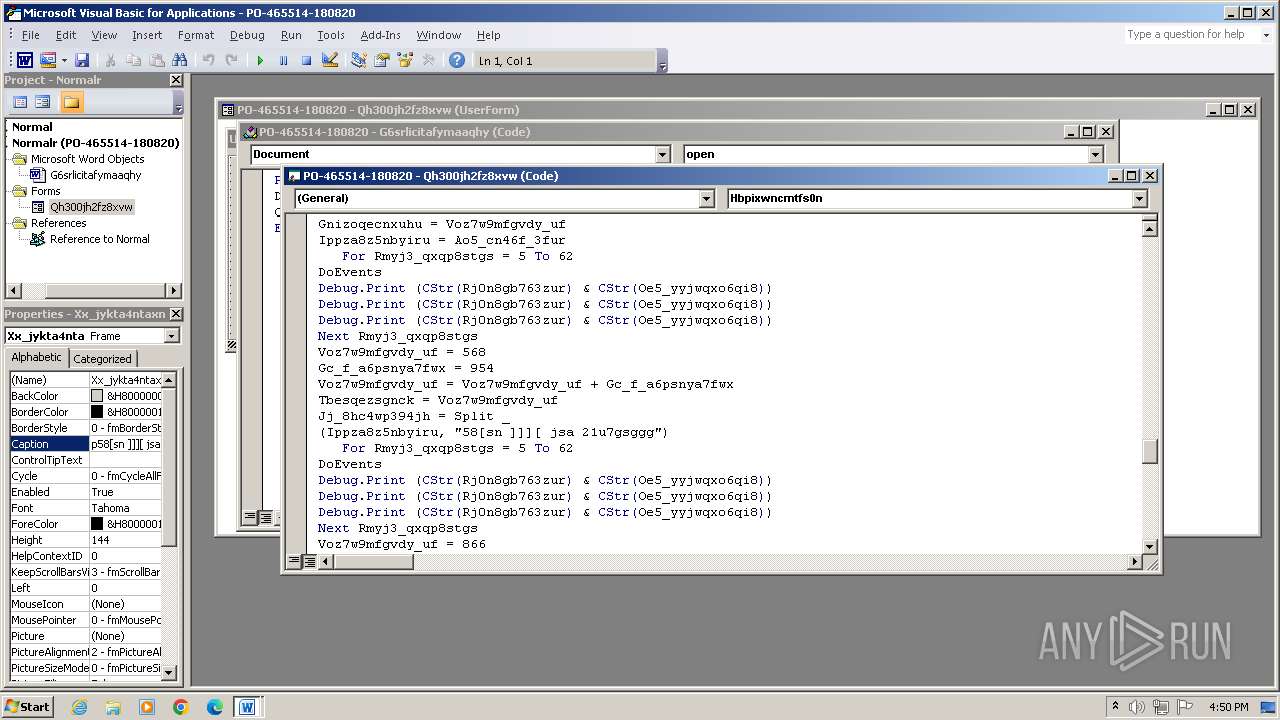This screenshot has width=1280, height=720.
Task: Open the Debug menu
Action: click(x=247, y=35)
